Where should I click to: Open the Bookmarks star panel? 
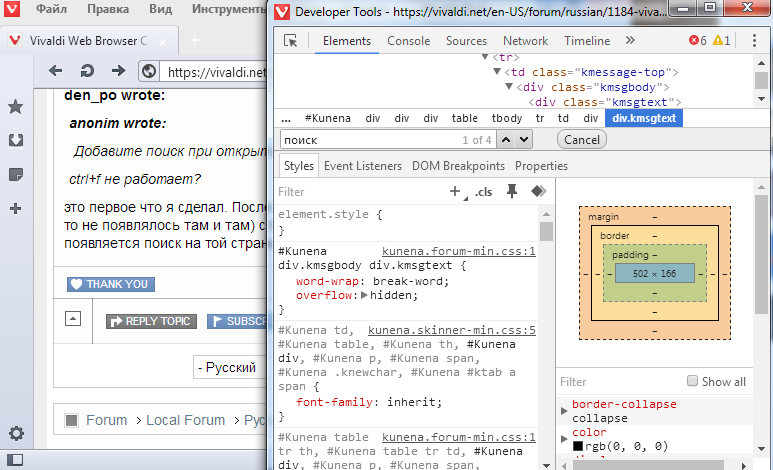click(x=16, y=107)
